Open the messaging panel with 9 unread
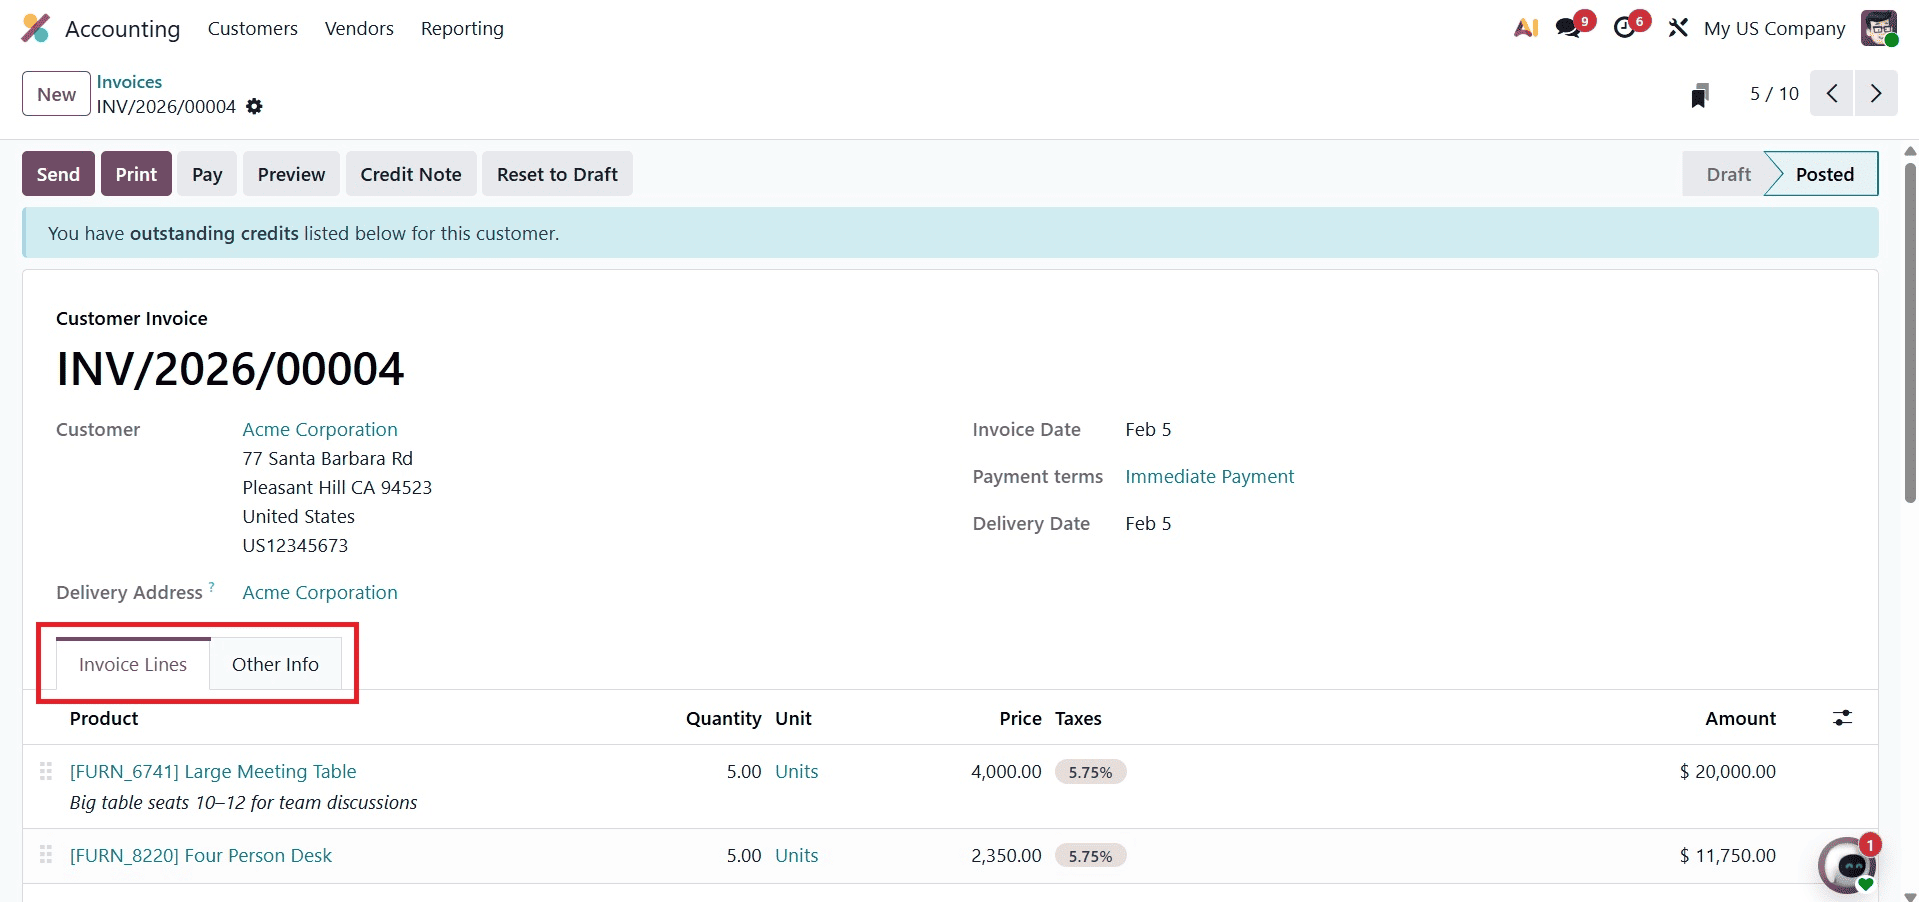 pos(1566,27)
